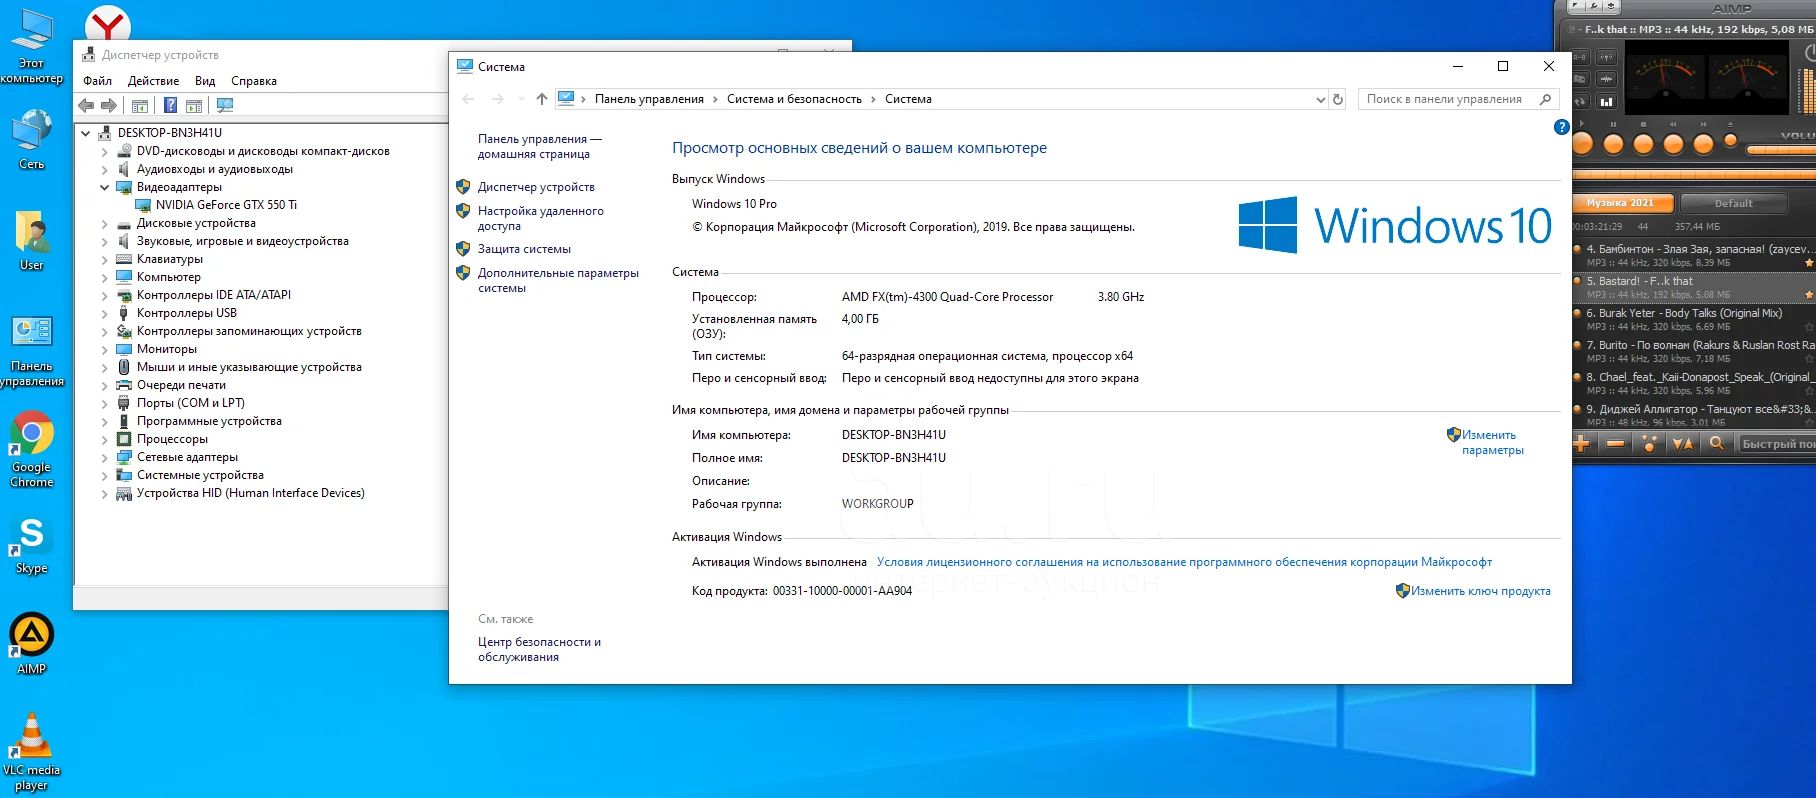This screenshot has height=798, width=1816.
Task: Collapse Видеоадаптеры node in Device Manager
Action: [104, 187]
